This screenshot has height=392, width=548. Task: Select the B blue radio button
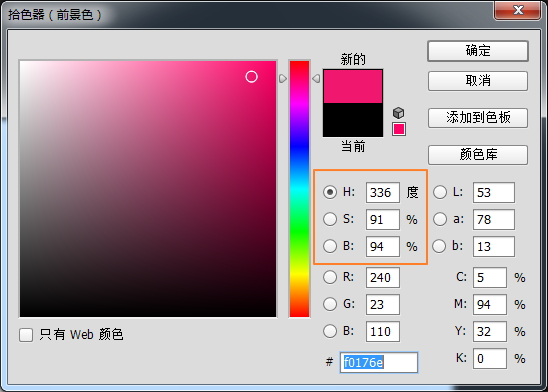[x=330, y=331]
